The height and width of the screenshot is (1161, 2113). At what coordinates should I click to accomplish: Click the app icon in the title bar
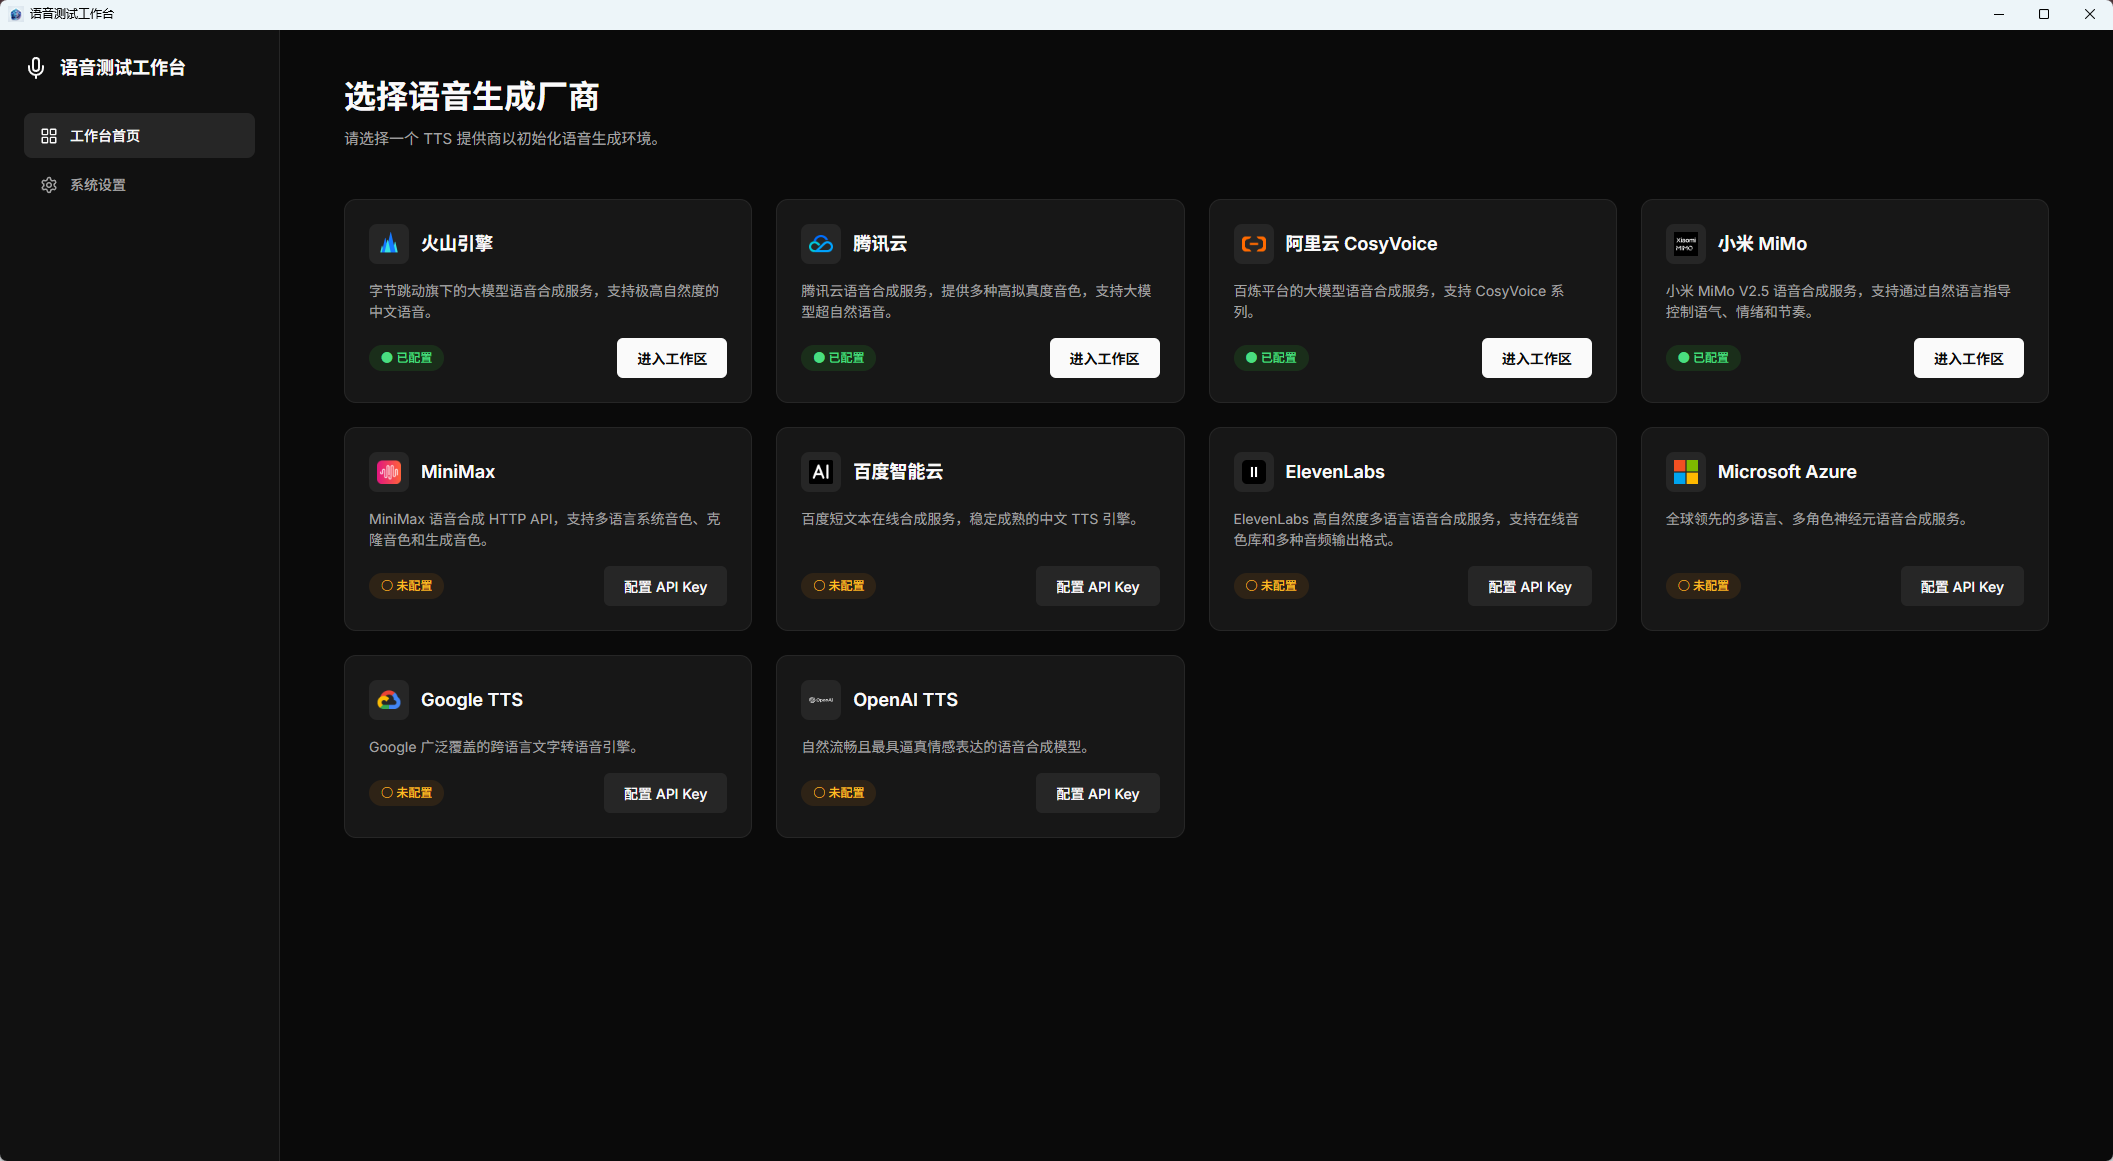[15, 14]
